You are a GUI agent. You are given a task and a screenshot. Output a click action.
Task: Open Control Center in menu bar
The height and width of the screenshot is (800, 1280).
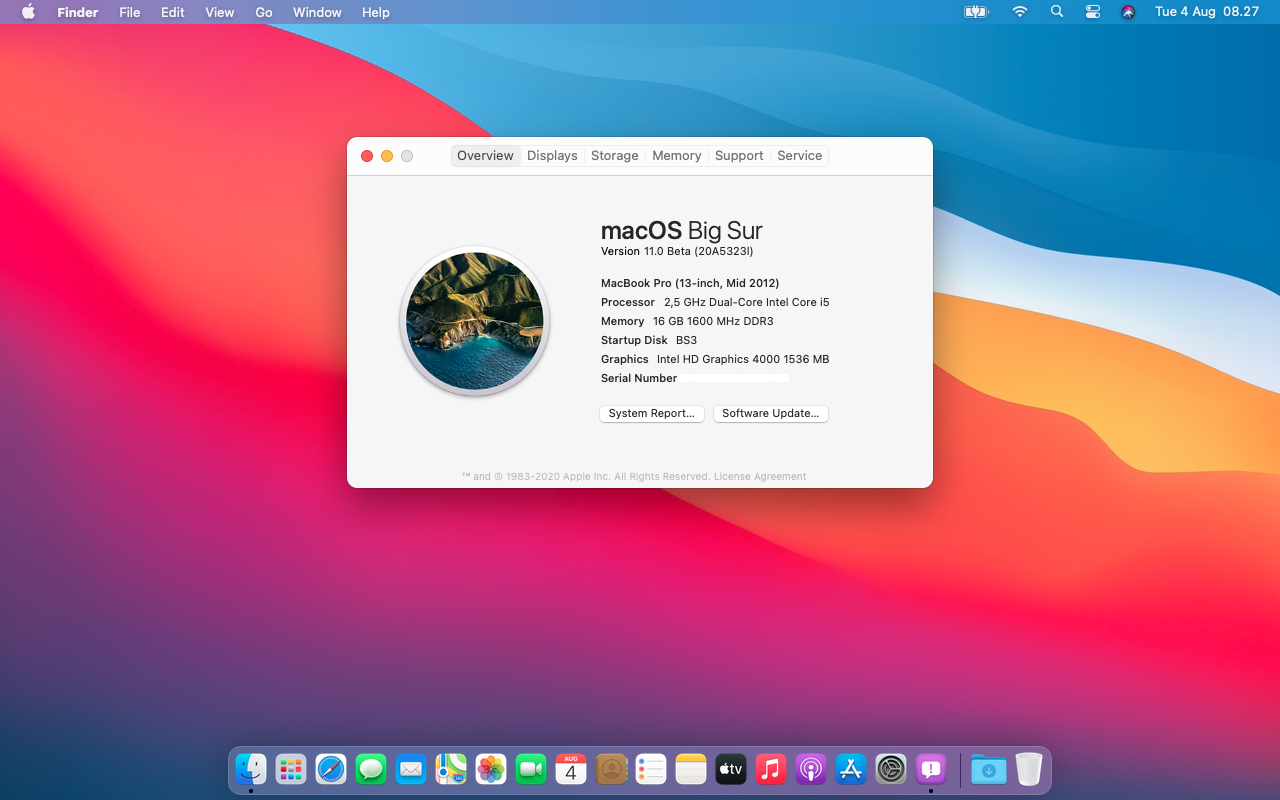[x=1093, y=12]
